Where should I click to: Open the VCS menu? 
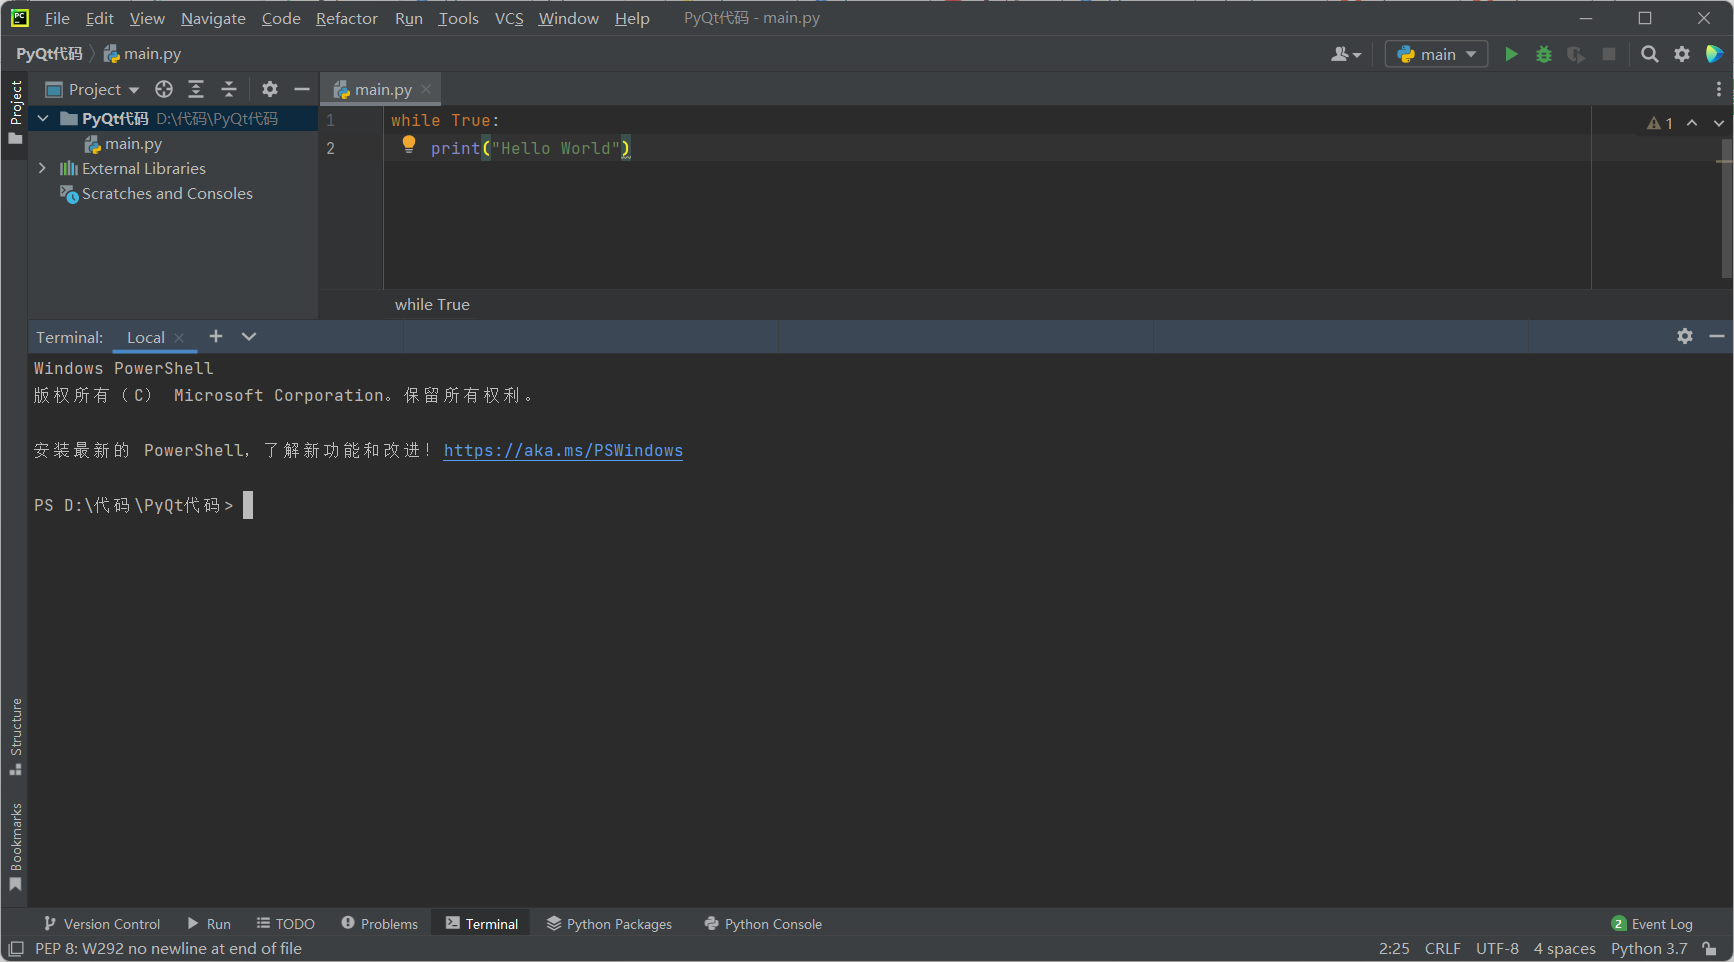coord(509,18)
